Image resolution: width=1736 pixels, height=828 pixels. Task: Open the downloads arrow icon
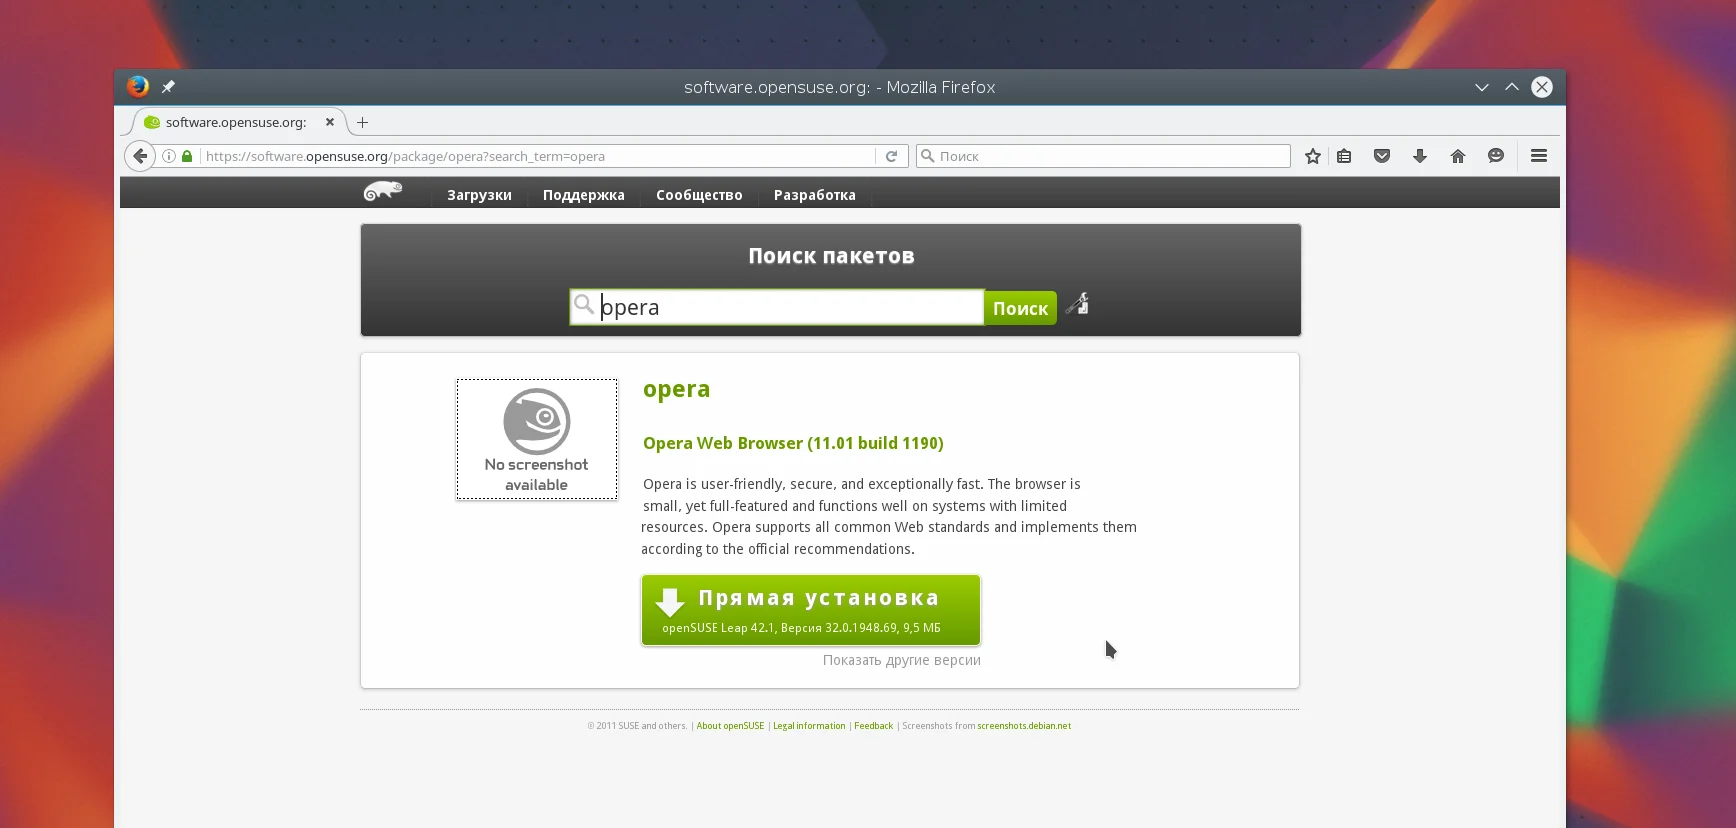[1420, 156]
